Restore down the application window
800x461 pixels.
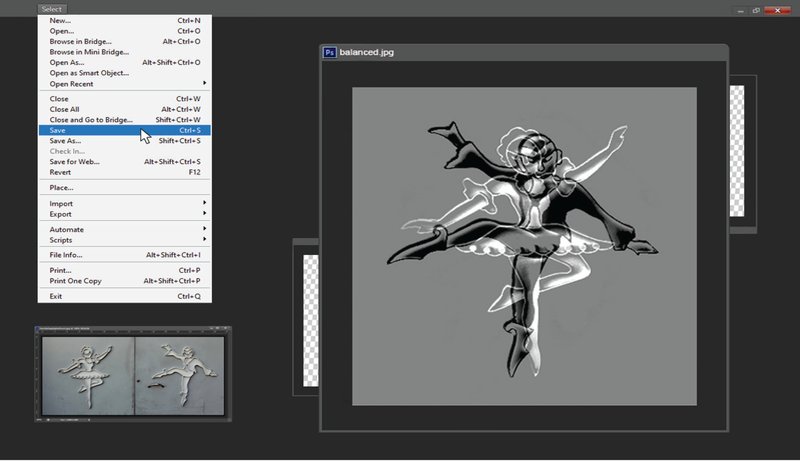click(756, 10)
